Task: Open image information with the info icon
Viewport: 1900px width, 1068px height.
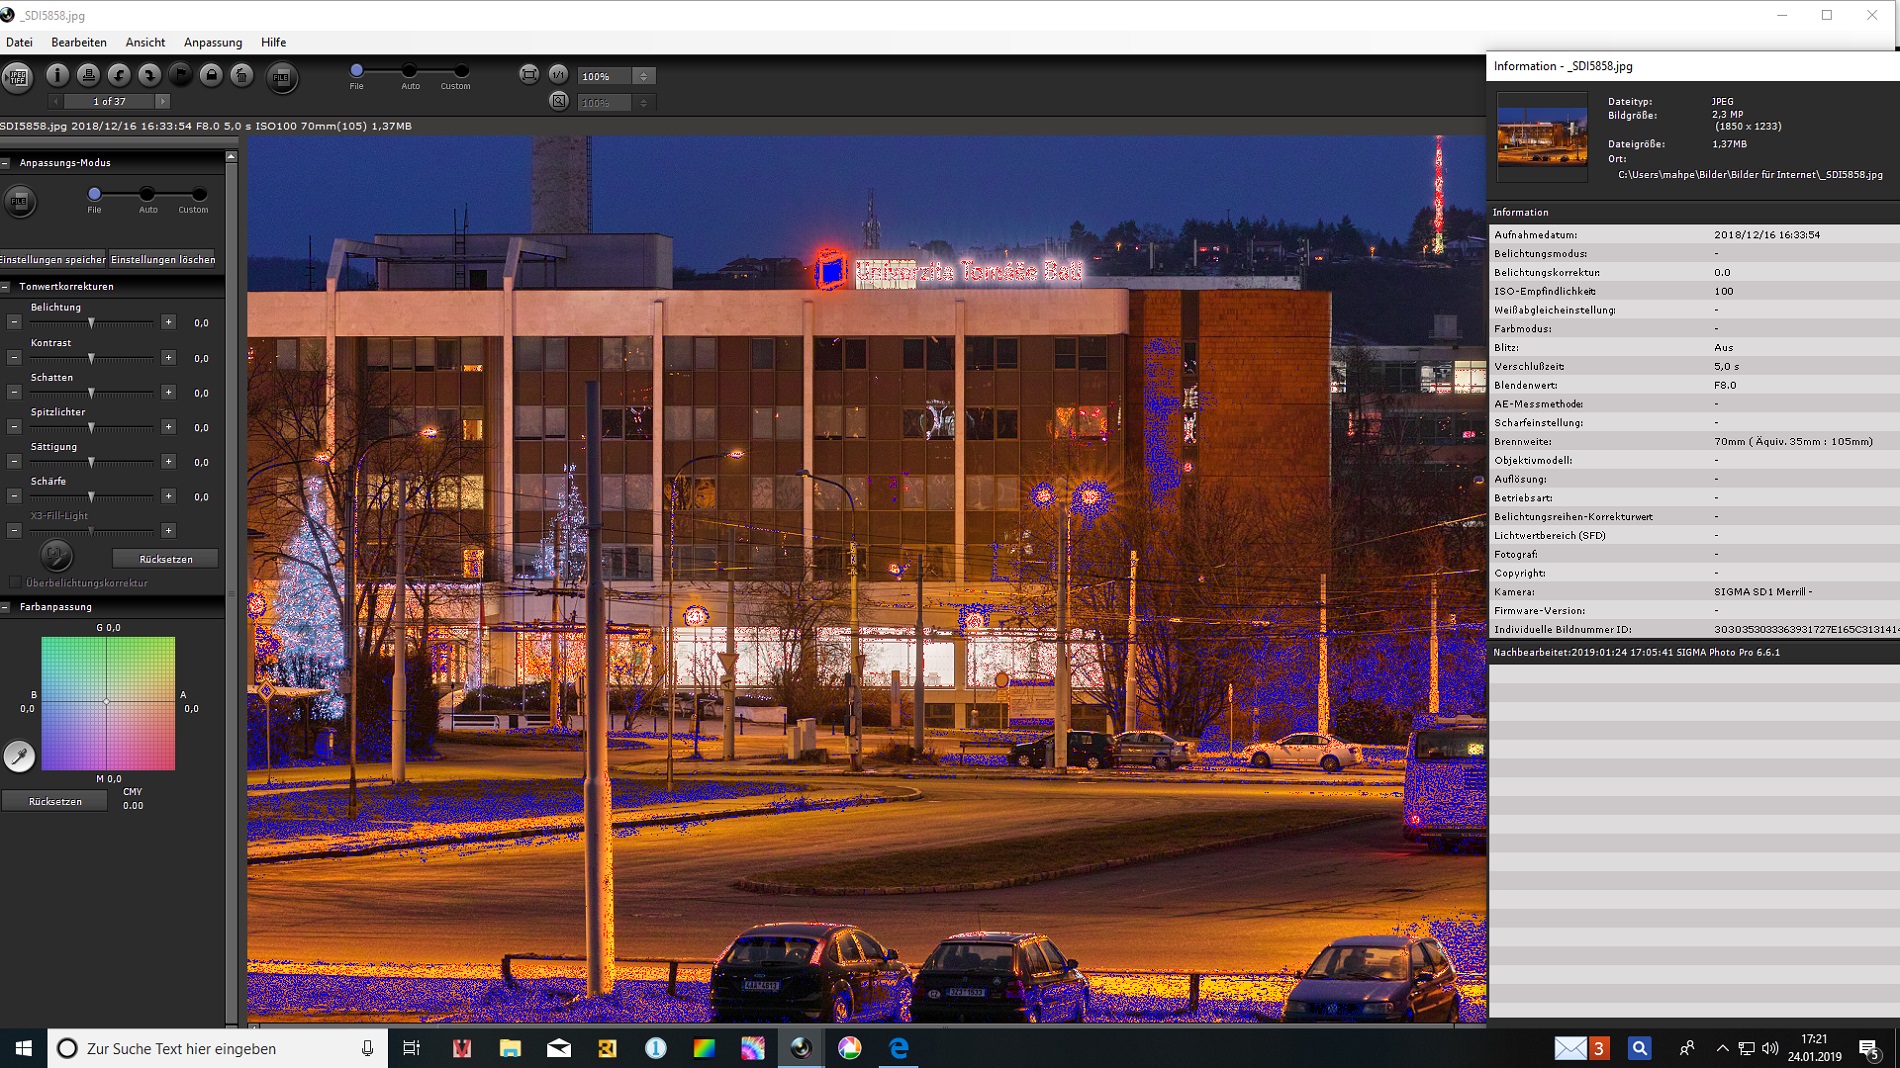Action: point(57,75)
